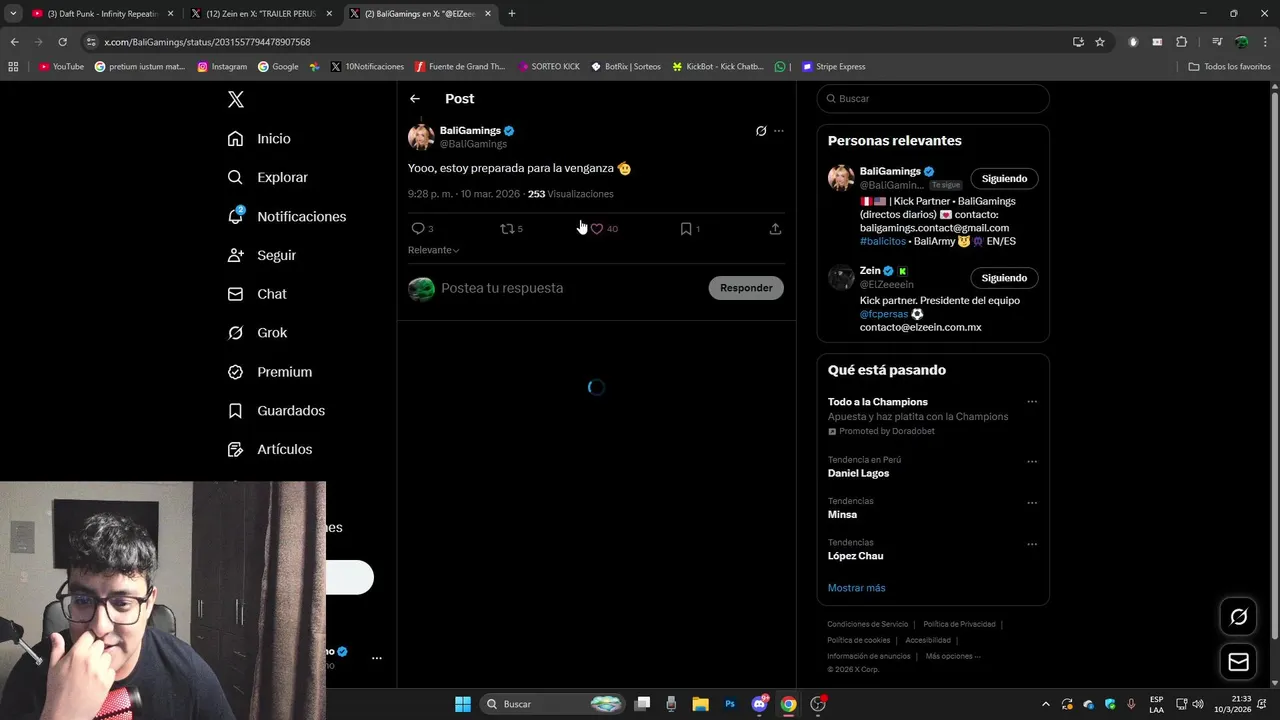The height and width of the screenshot is (720, 1280).
Task: Open the account menu three dots
Action: coord(377,658)
